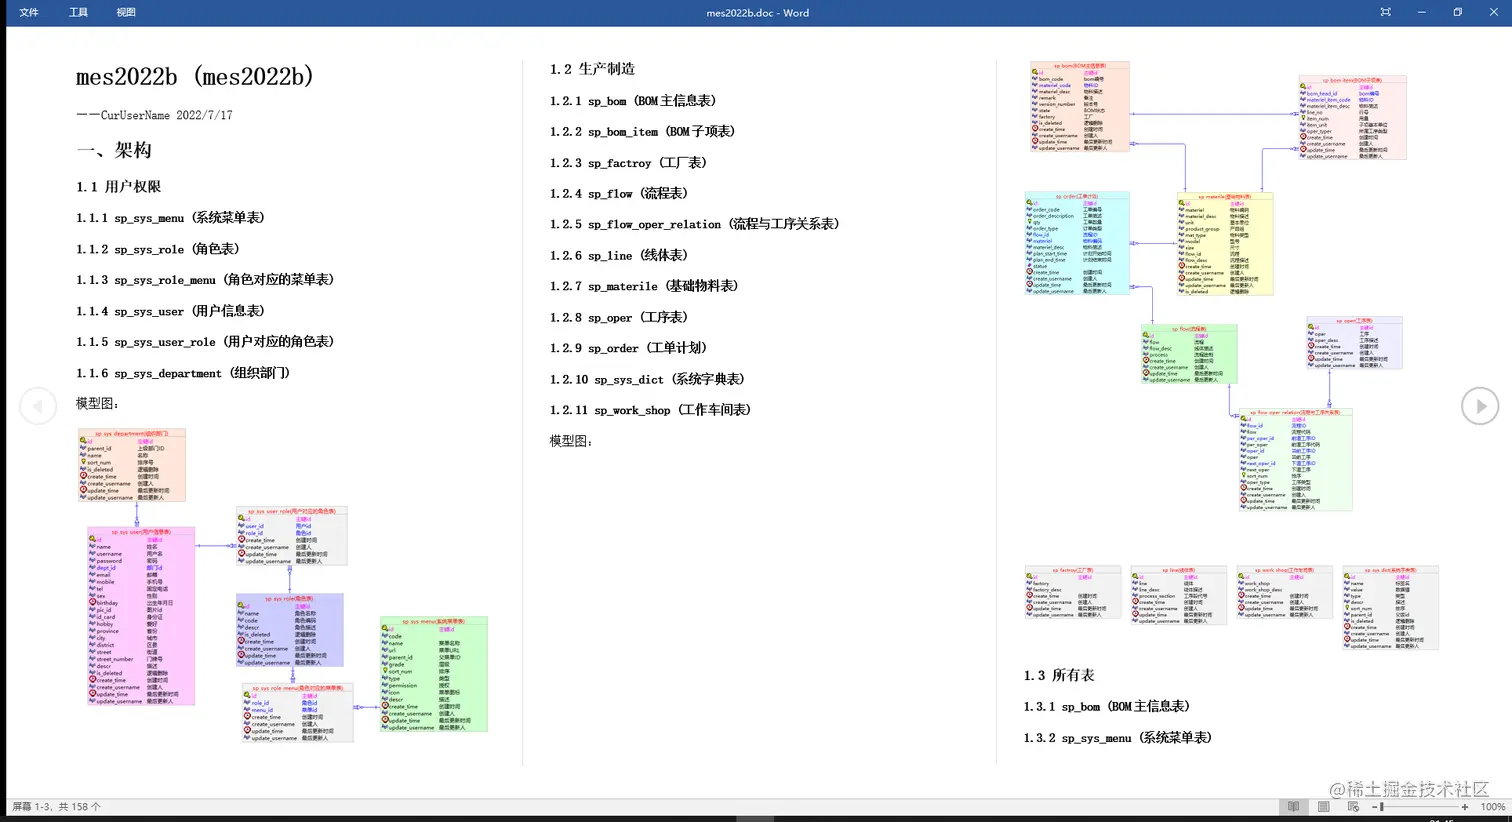Select the sp_factroy table diagram

point(1073,593)
